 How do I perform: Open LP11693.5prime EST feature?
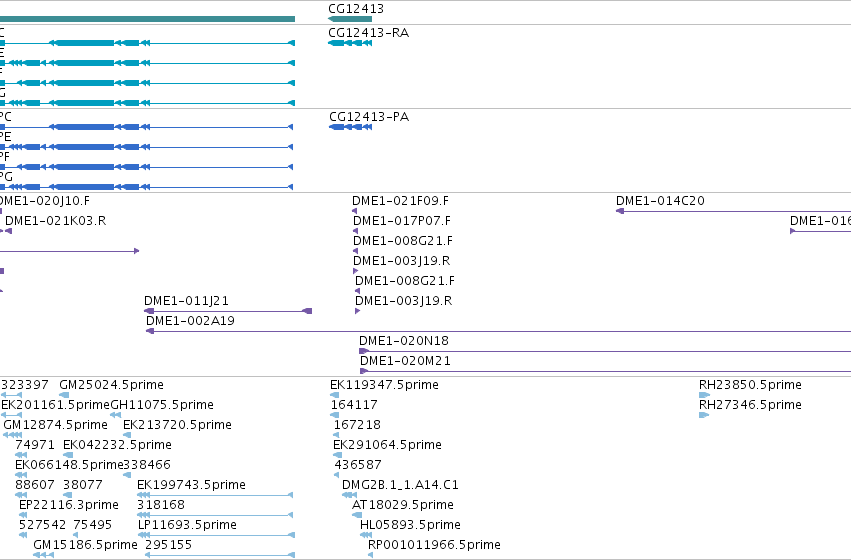(216, 535)
